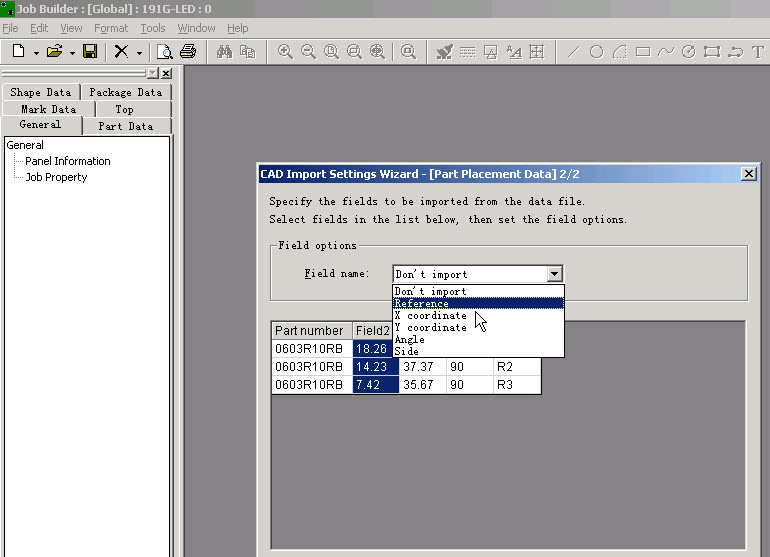Click the zoom-all crosshair magnifier icon
This screenshot has height=557, width=770.
click(x=377, y=51)
